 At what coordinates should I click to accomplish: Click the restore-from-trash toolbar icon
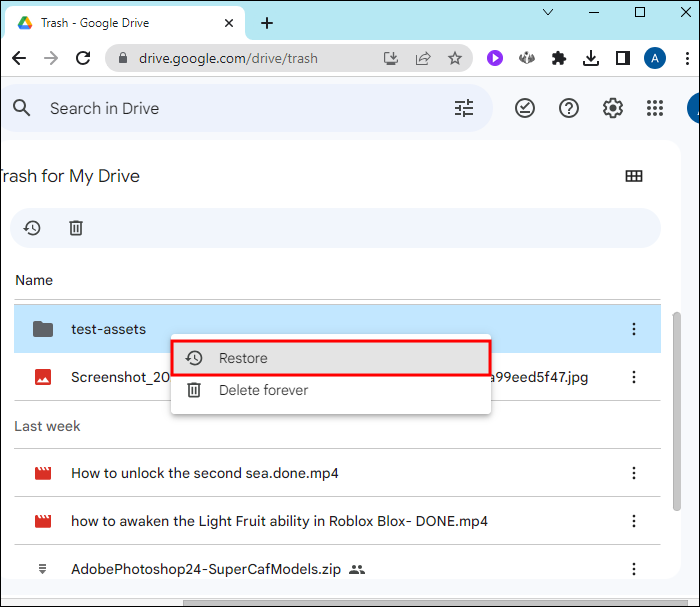pyautogui.click(x=32, y=228)
